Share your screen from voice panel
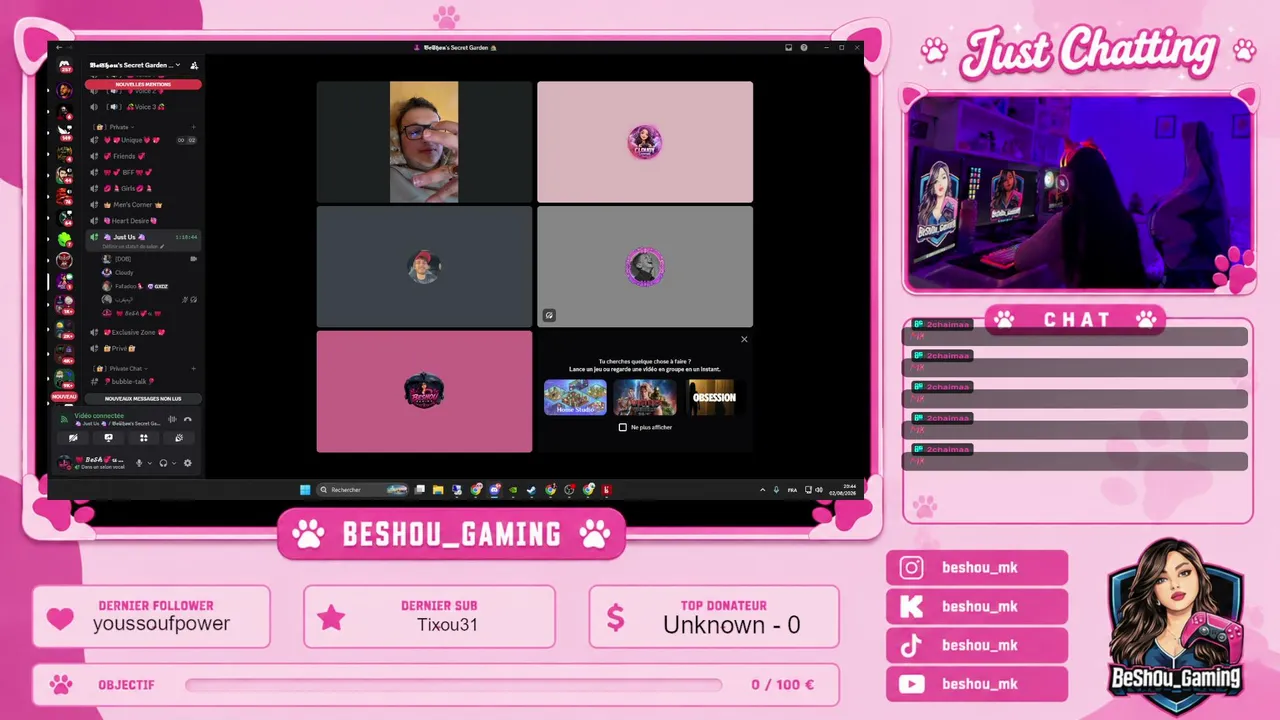This screenshot has height=720, width=1280. (x=108, y=437)
